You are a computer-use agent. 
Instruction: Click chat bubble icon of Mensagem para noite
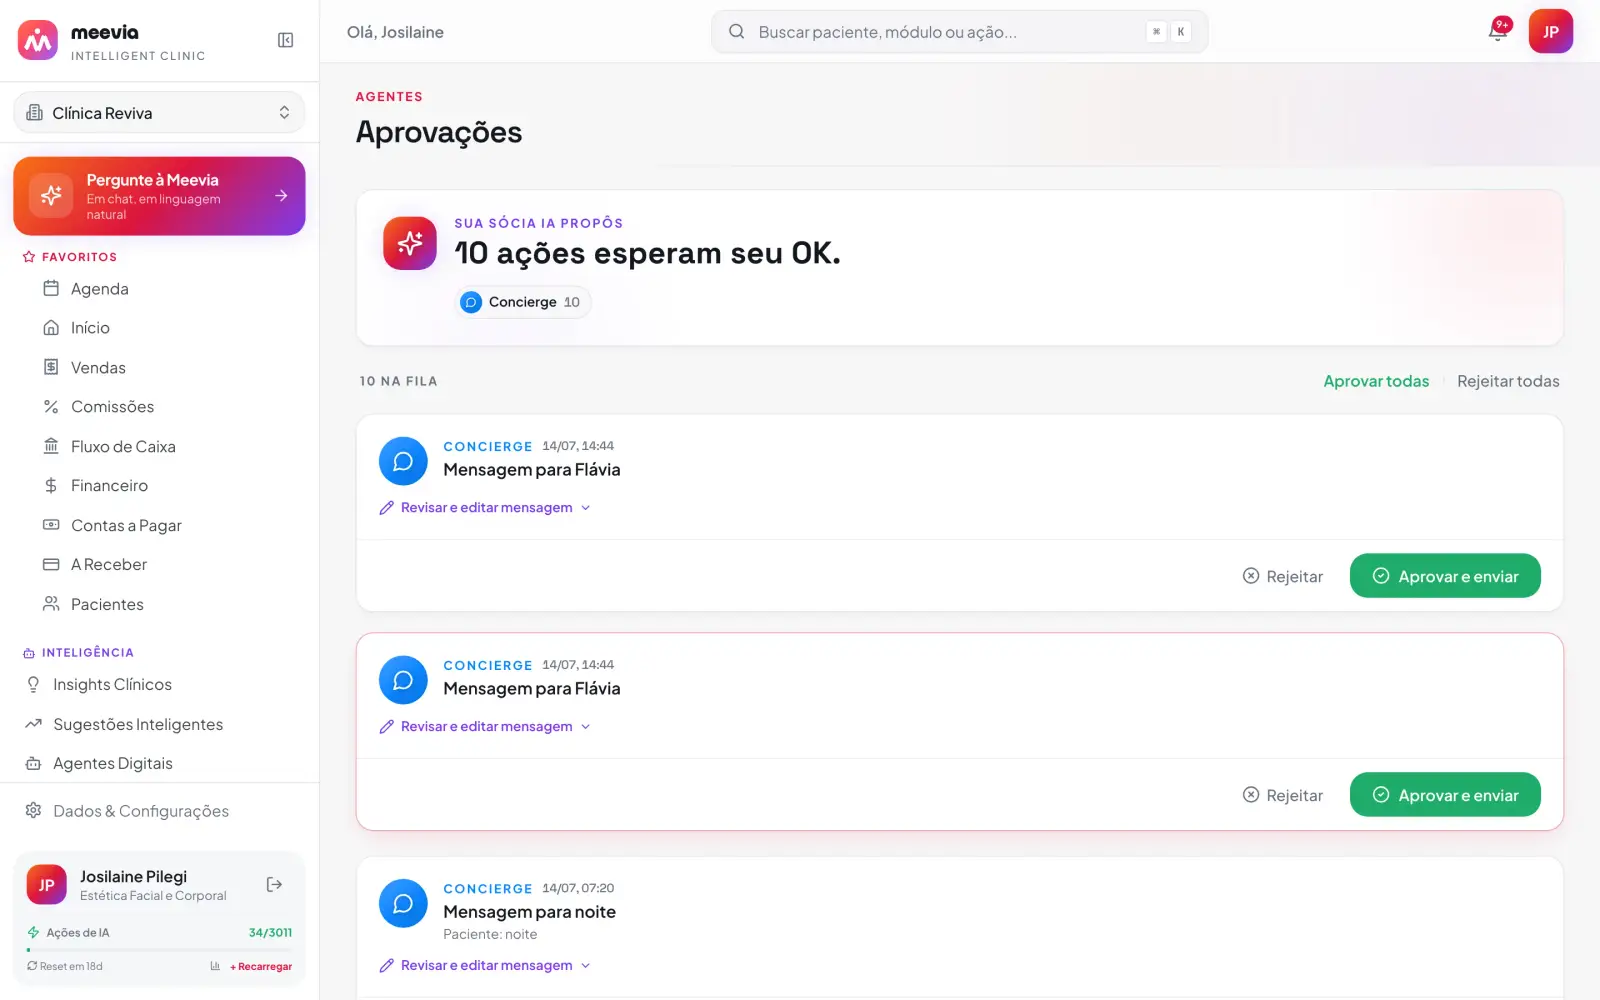coord(403,903)
